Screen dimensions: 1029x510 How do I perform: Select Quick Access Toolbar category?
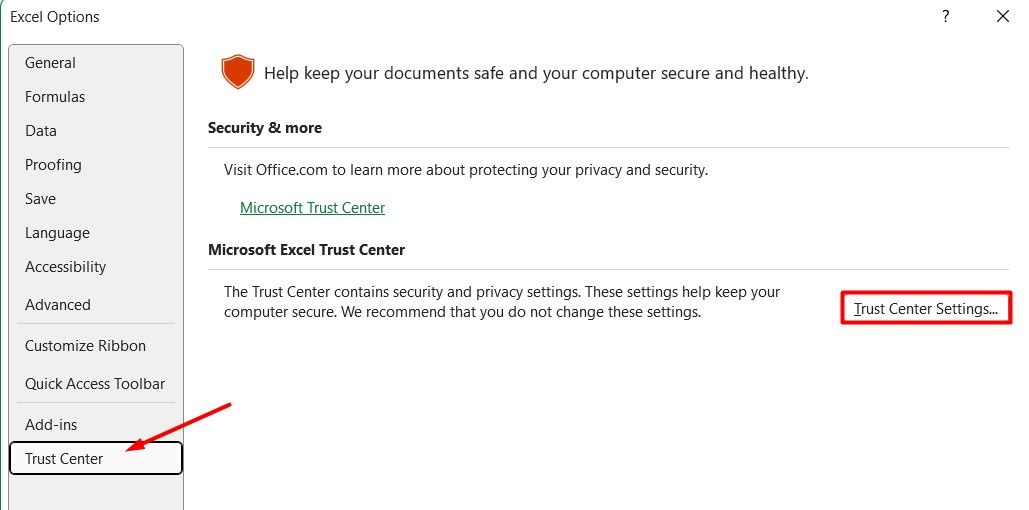[96, 384]
